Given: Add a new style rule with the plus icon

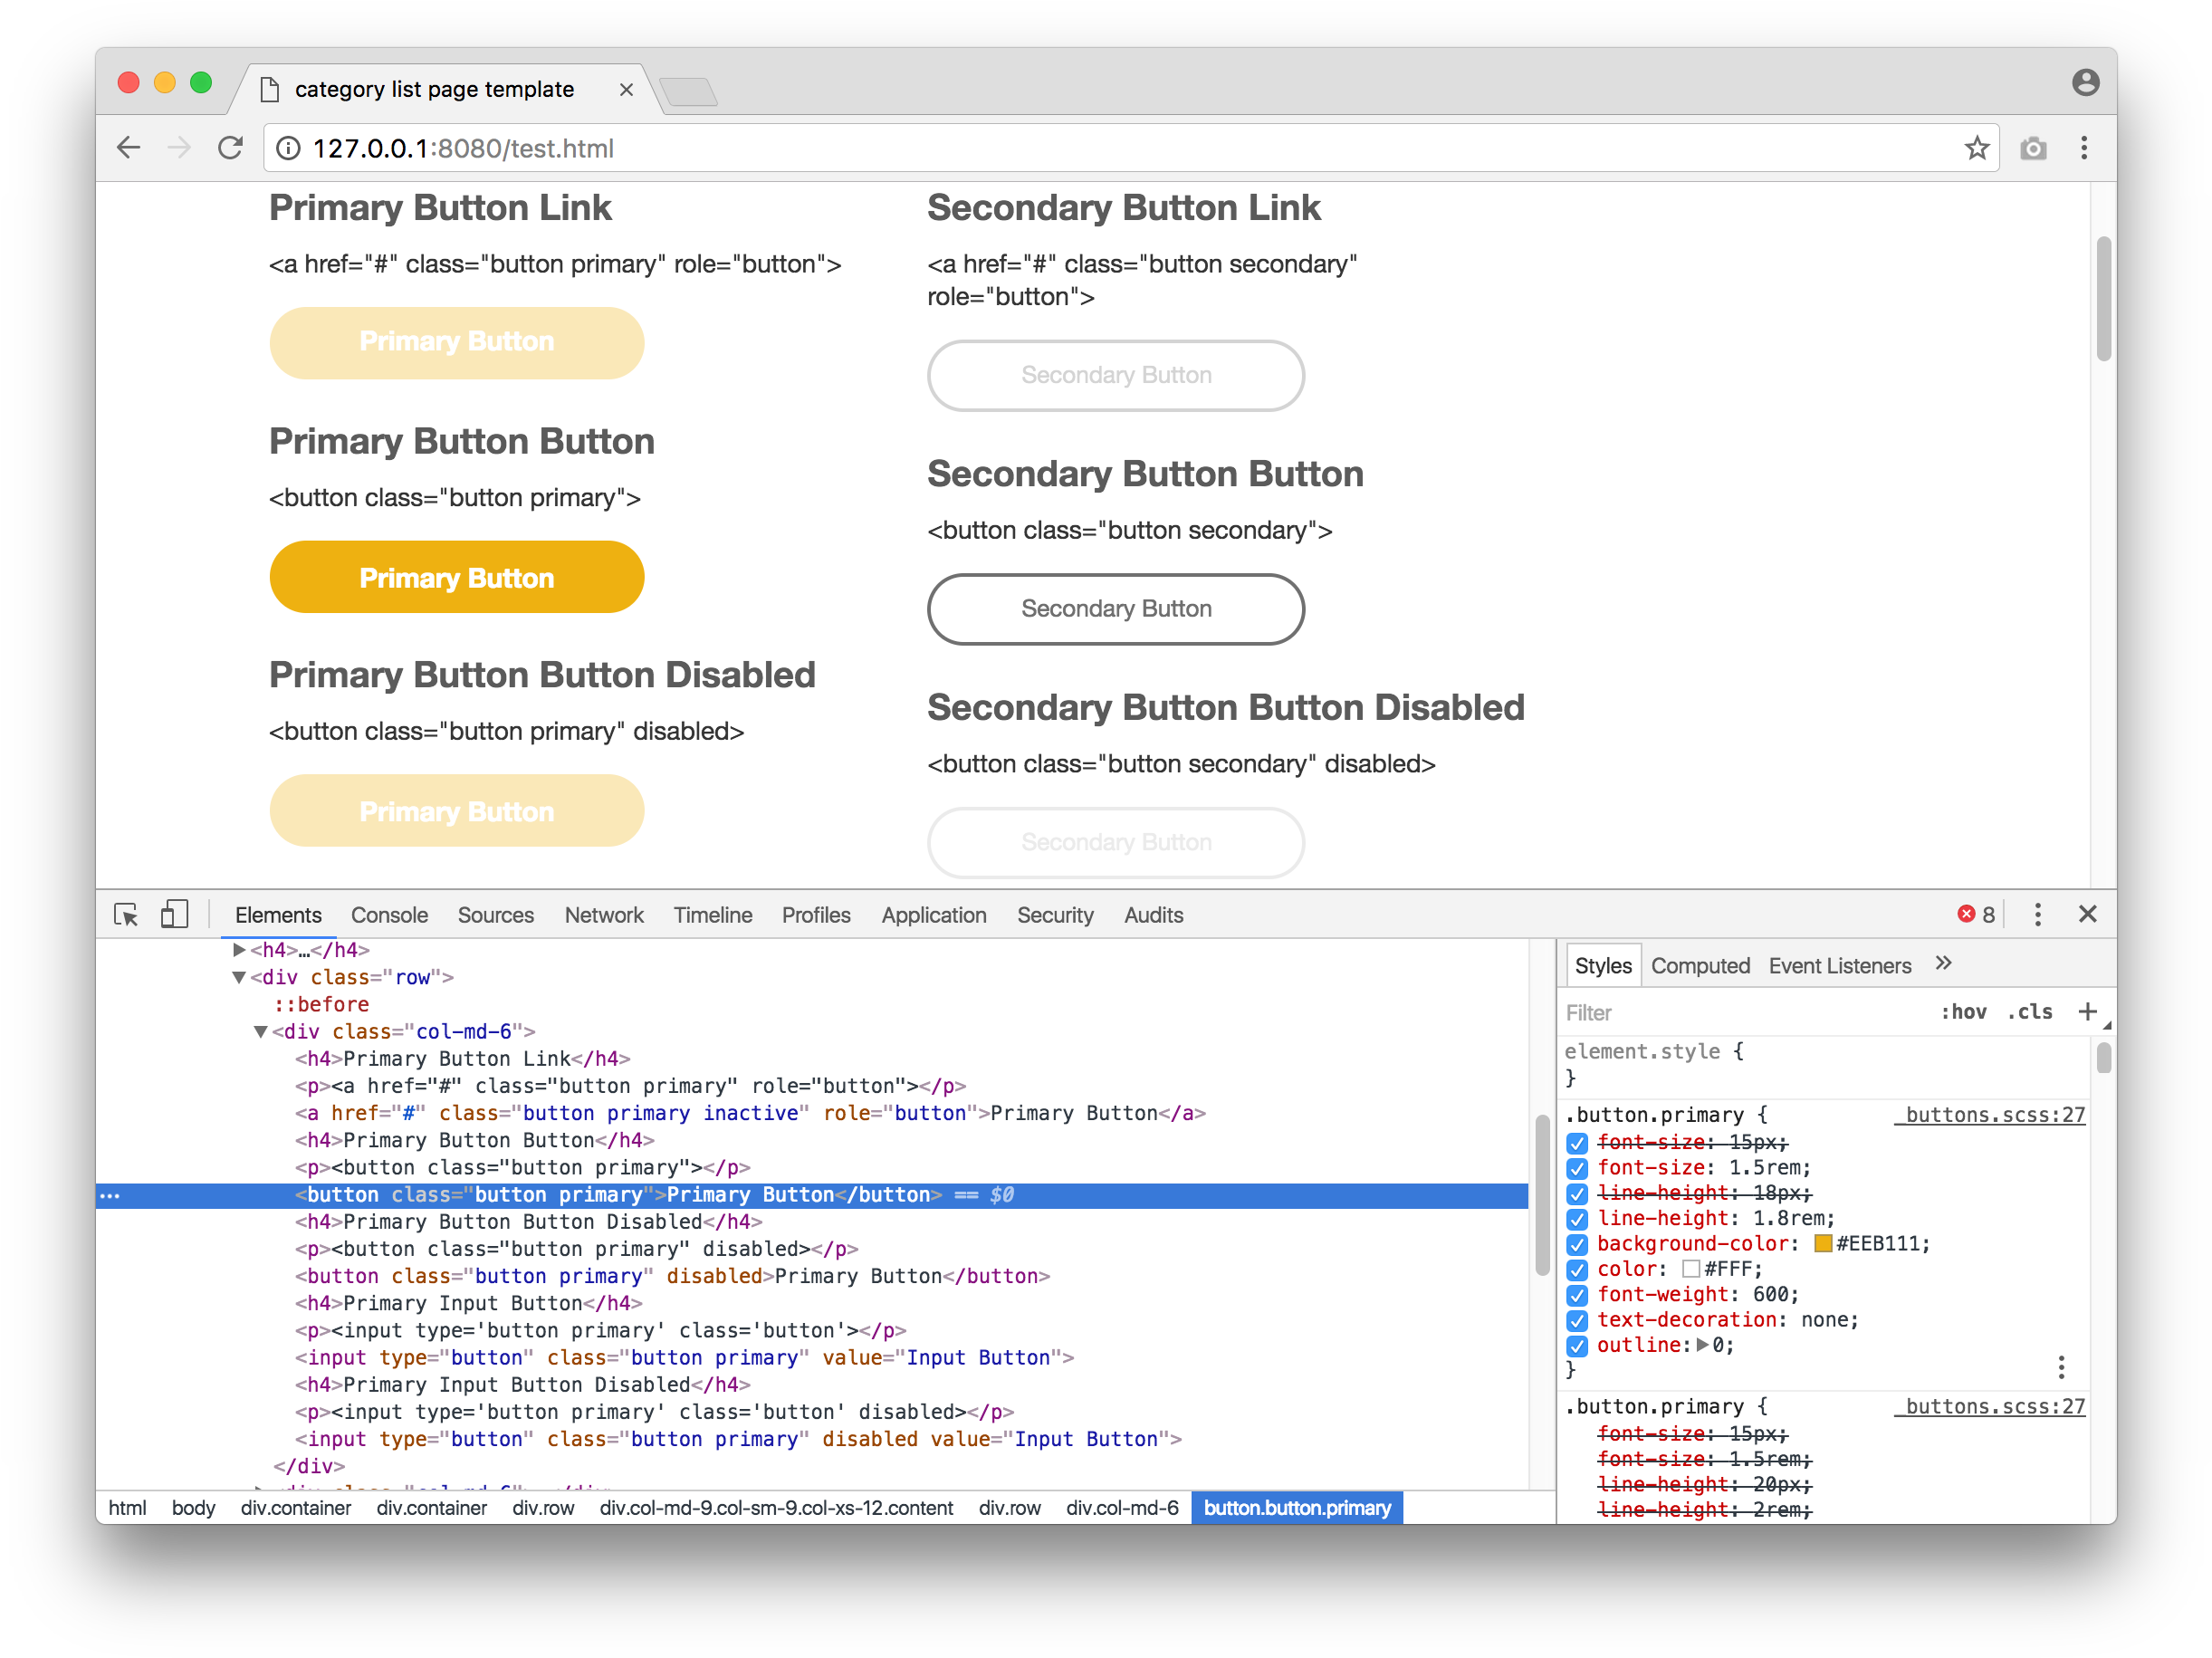Looking at the screenshot, I should point(2087,1011).
